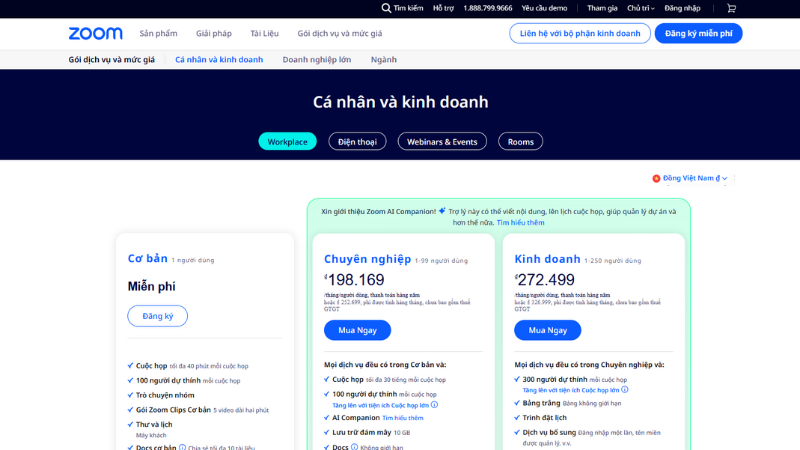800x450 pixels.
Task: Open the Tài Liệu menu
Action: point(264,34)
